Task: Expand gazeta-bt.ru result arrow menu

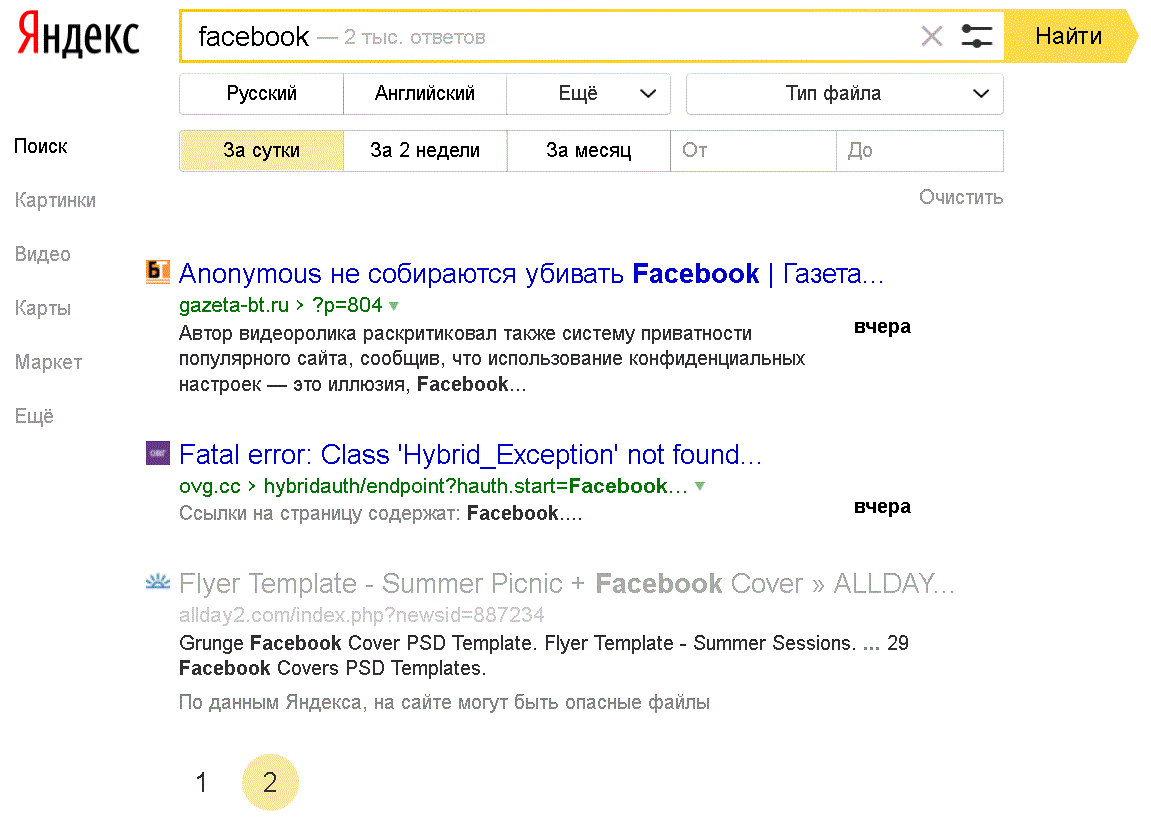Action: [394, 305]
